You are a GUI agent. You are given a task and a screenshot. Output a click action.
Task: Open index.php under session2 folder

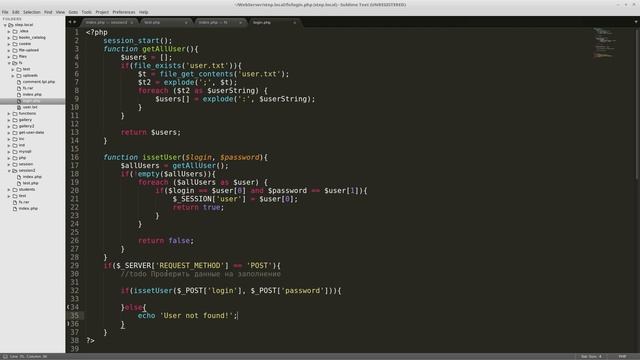point(32,177)
